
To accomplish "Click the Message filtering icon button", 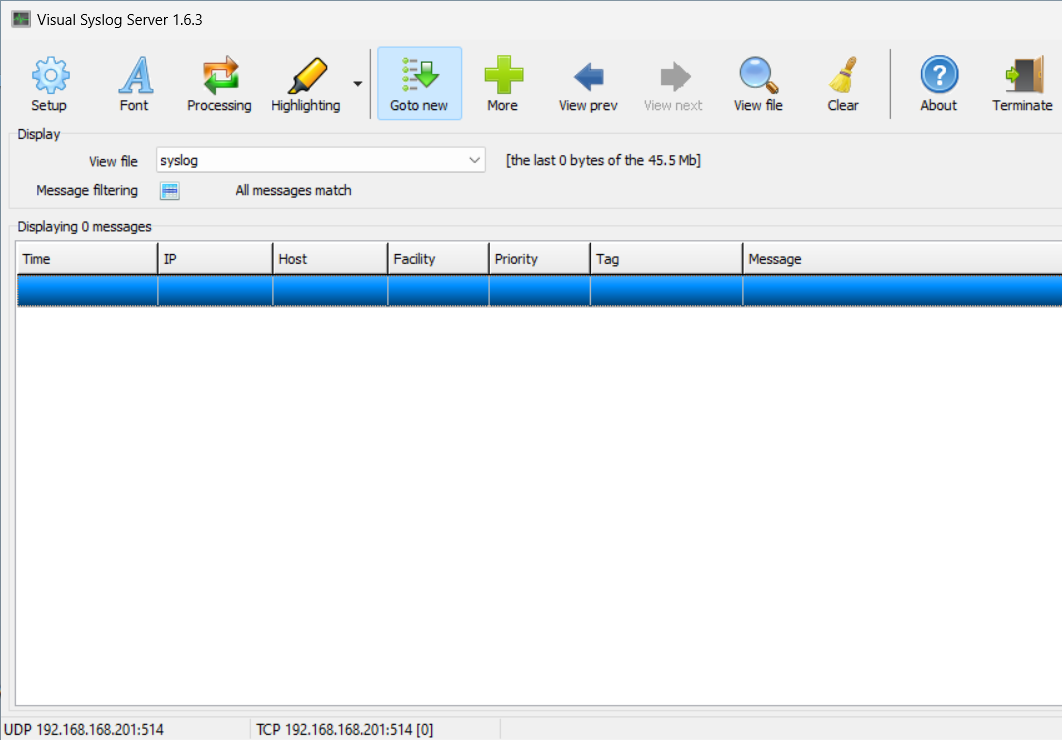I will click(x=170, y=191).
